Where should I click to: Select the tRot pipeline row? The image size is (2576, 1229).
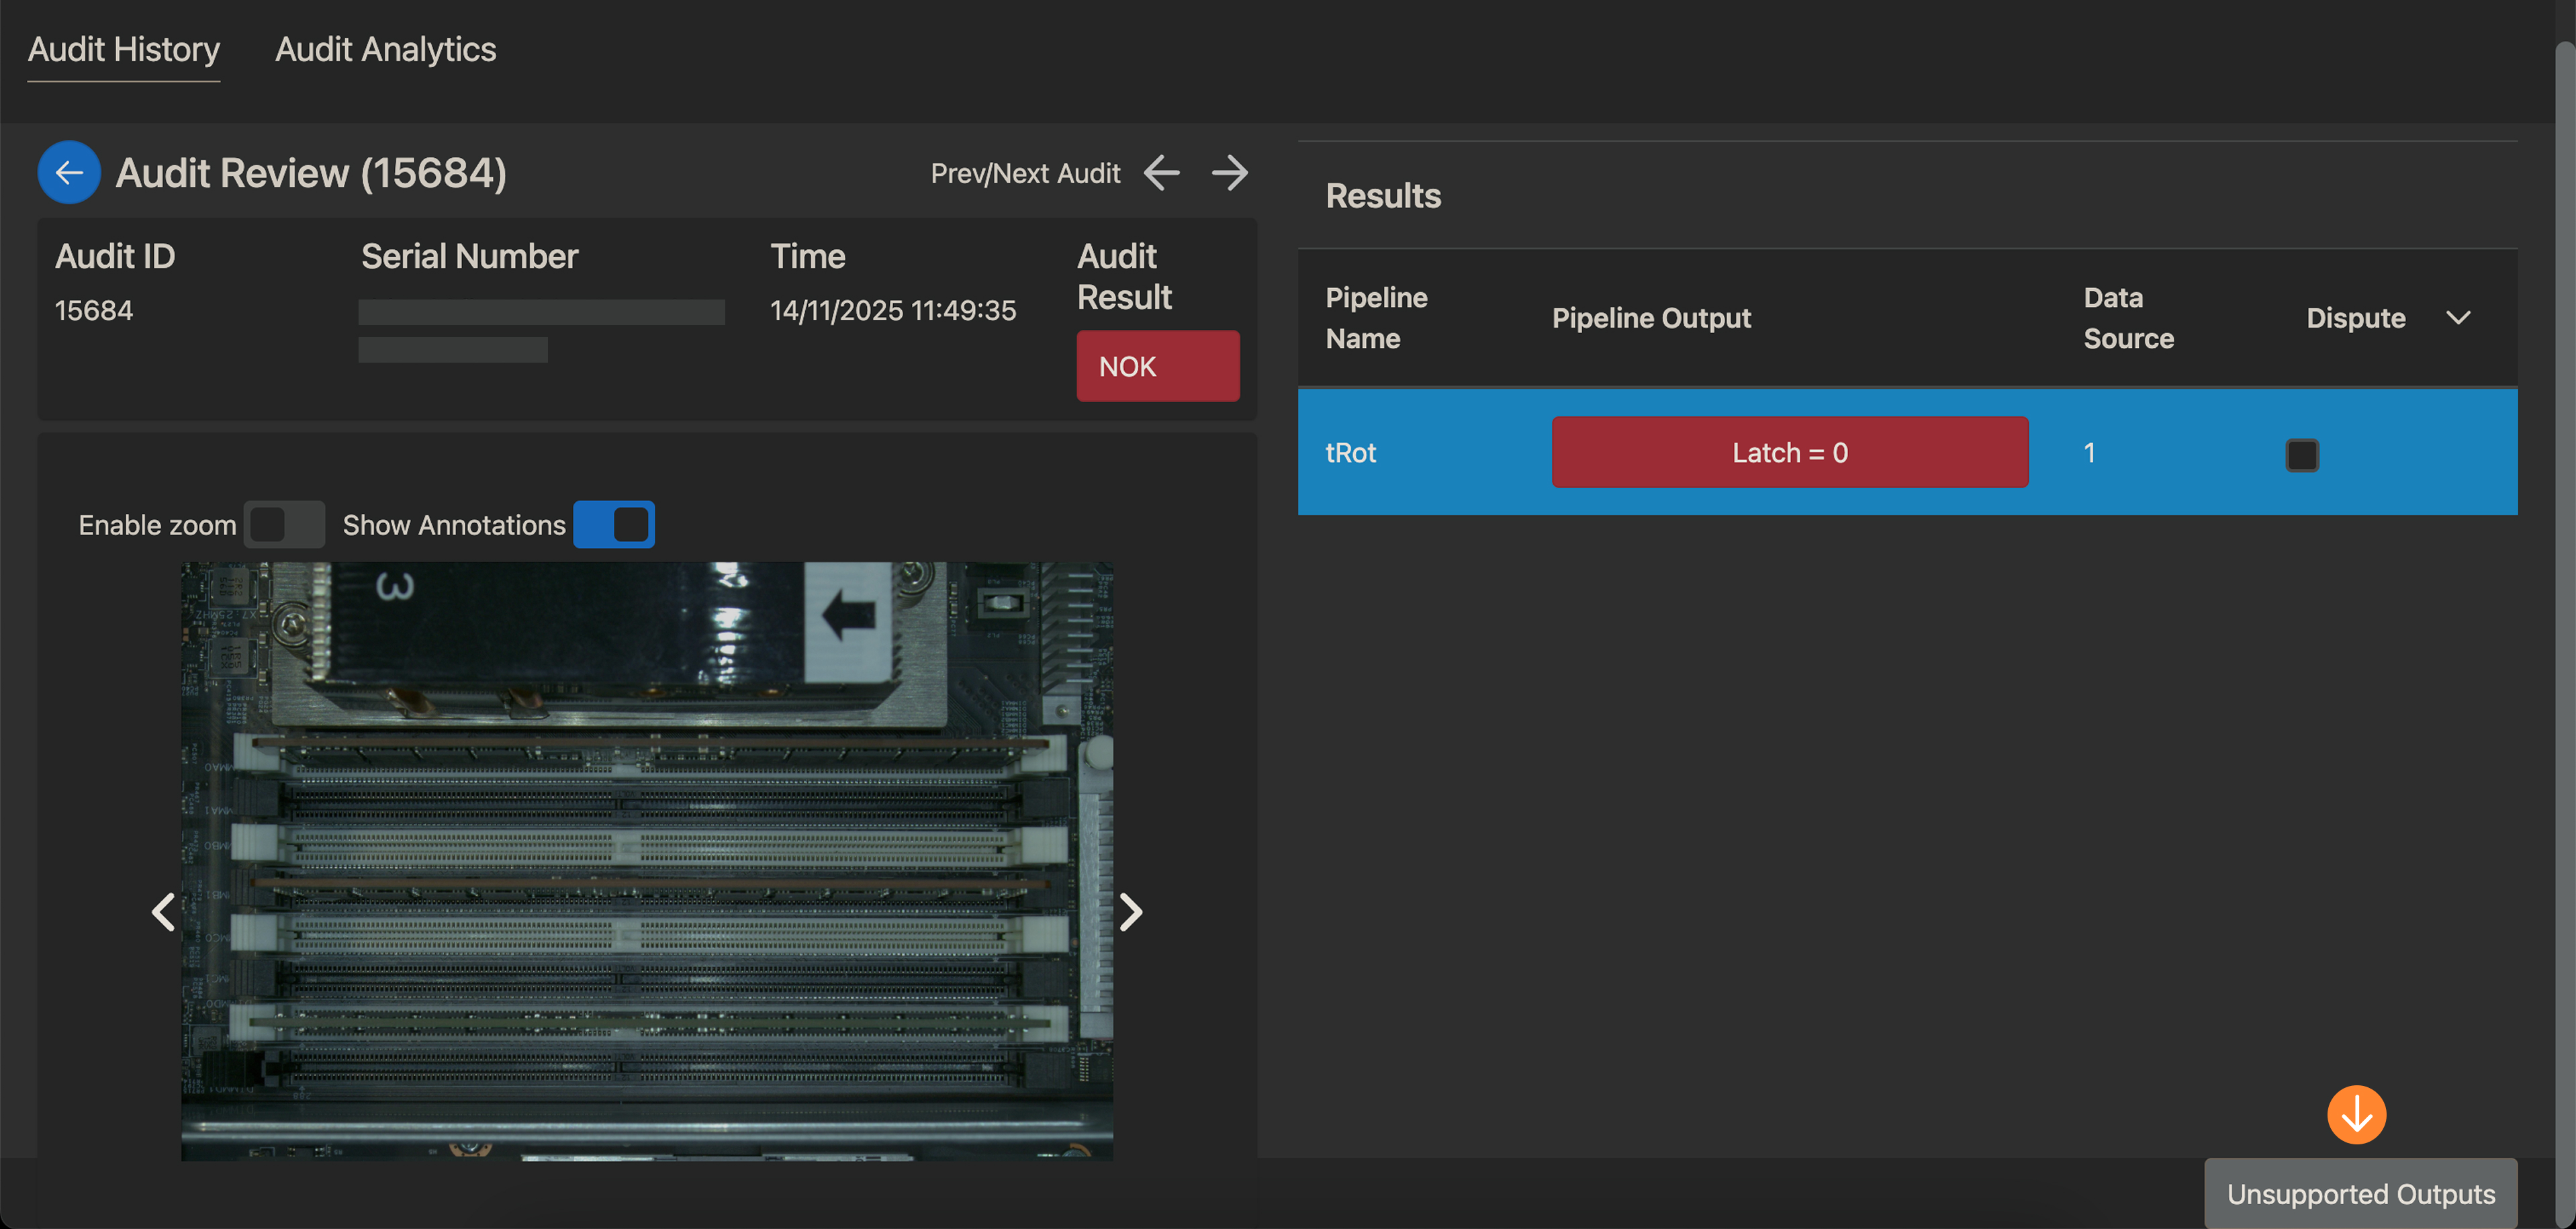1351,453
